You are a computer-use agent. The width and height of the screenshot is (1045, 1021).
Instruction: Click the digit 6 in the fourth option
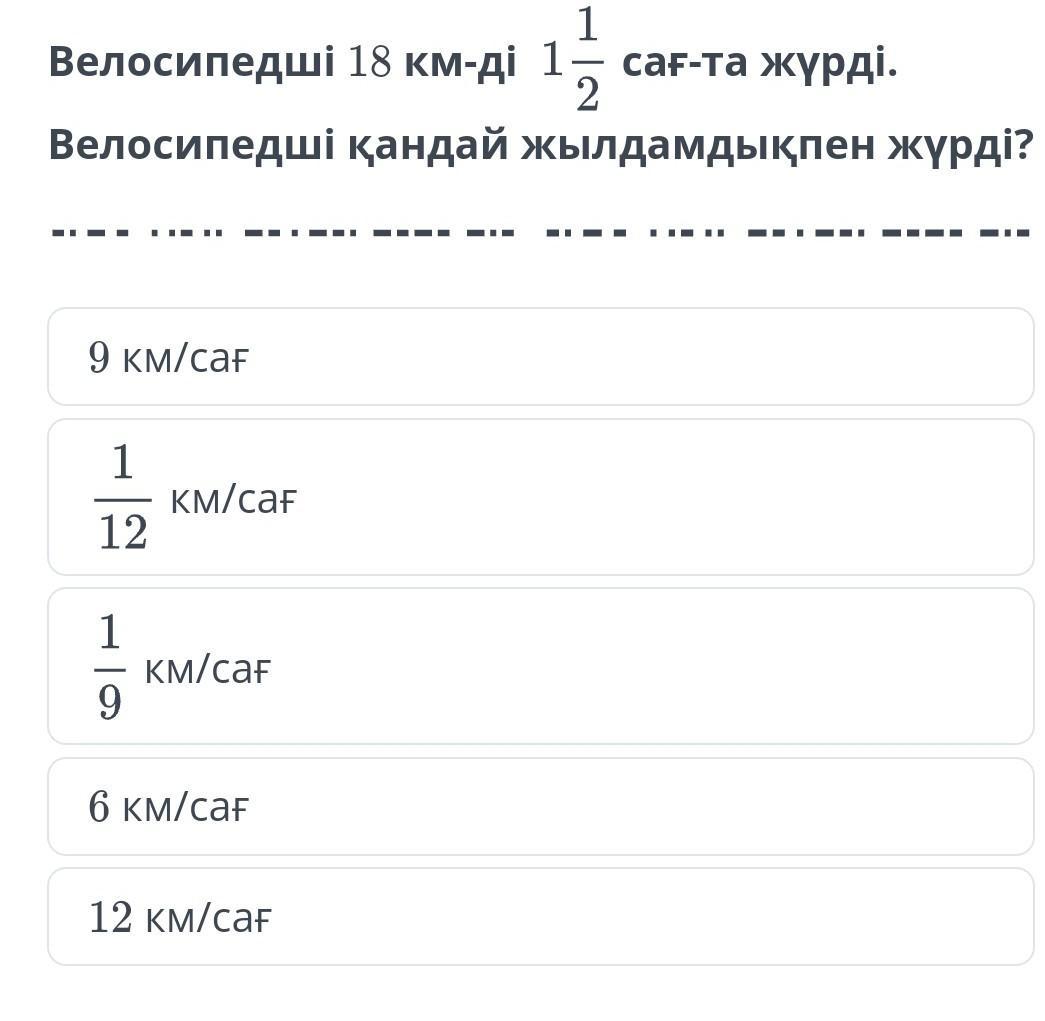point(99,807)
